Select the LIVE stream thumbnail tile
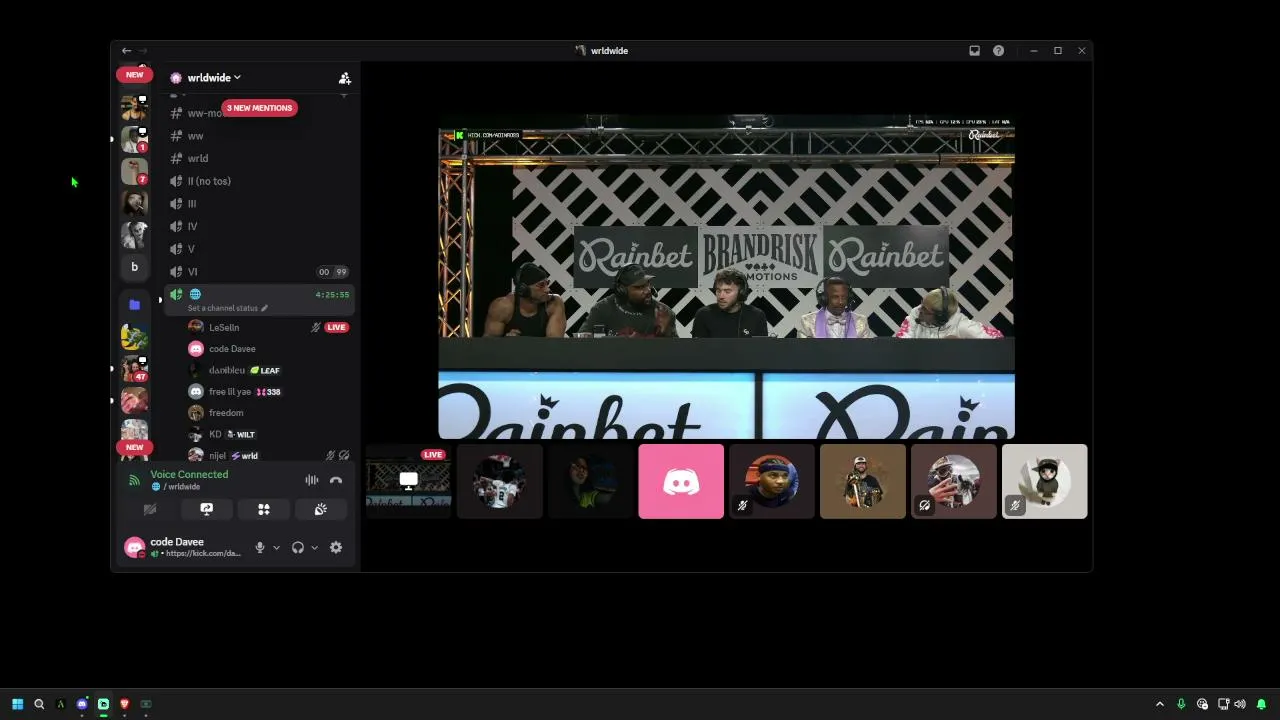The image size is (1280, 720). point(408,482)
